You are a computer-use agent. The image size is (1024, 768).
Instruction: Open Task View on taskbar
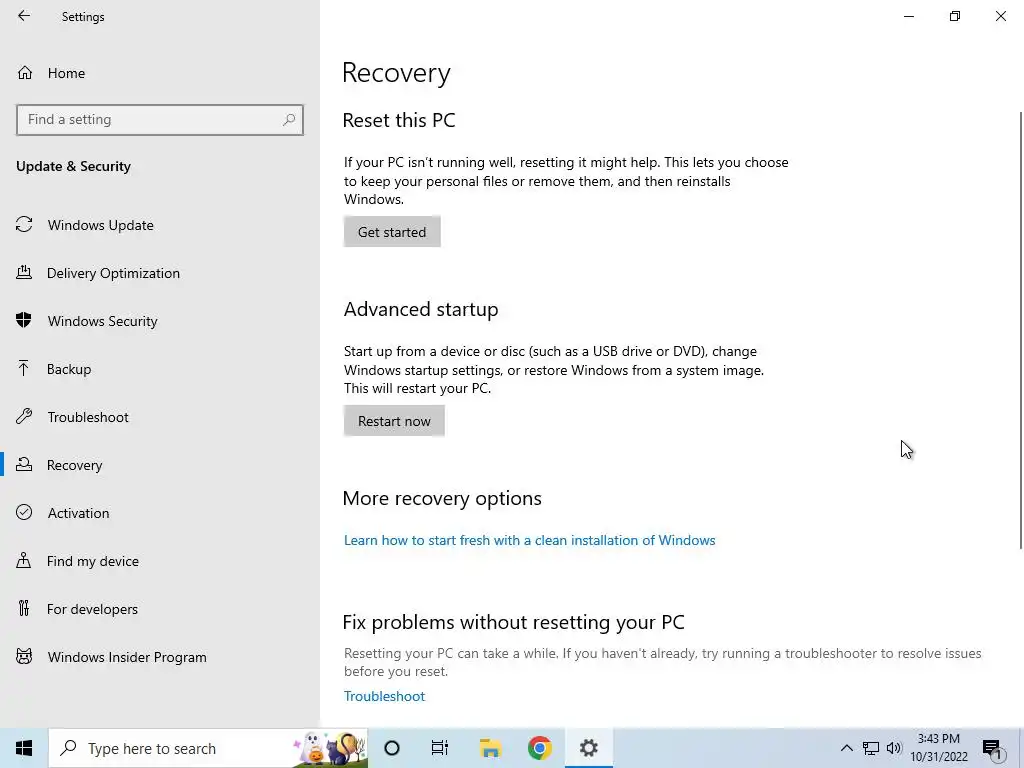(440, 748)
